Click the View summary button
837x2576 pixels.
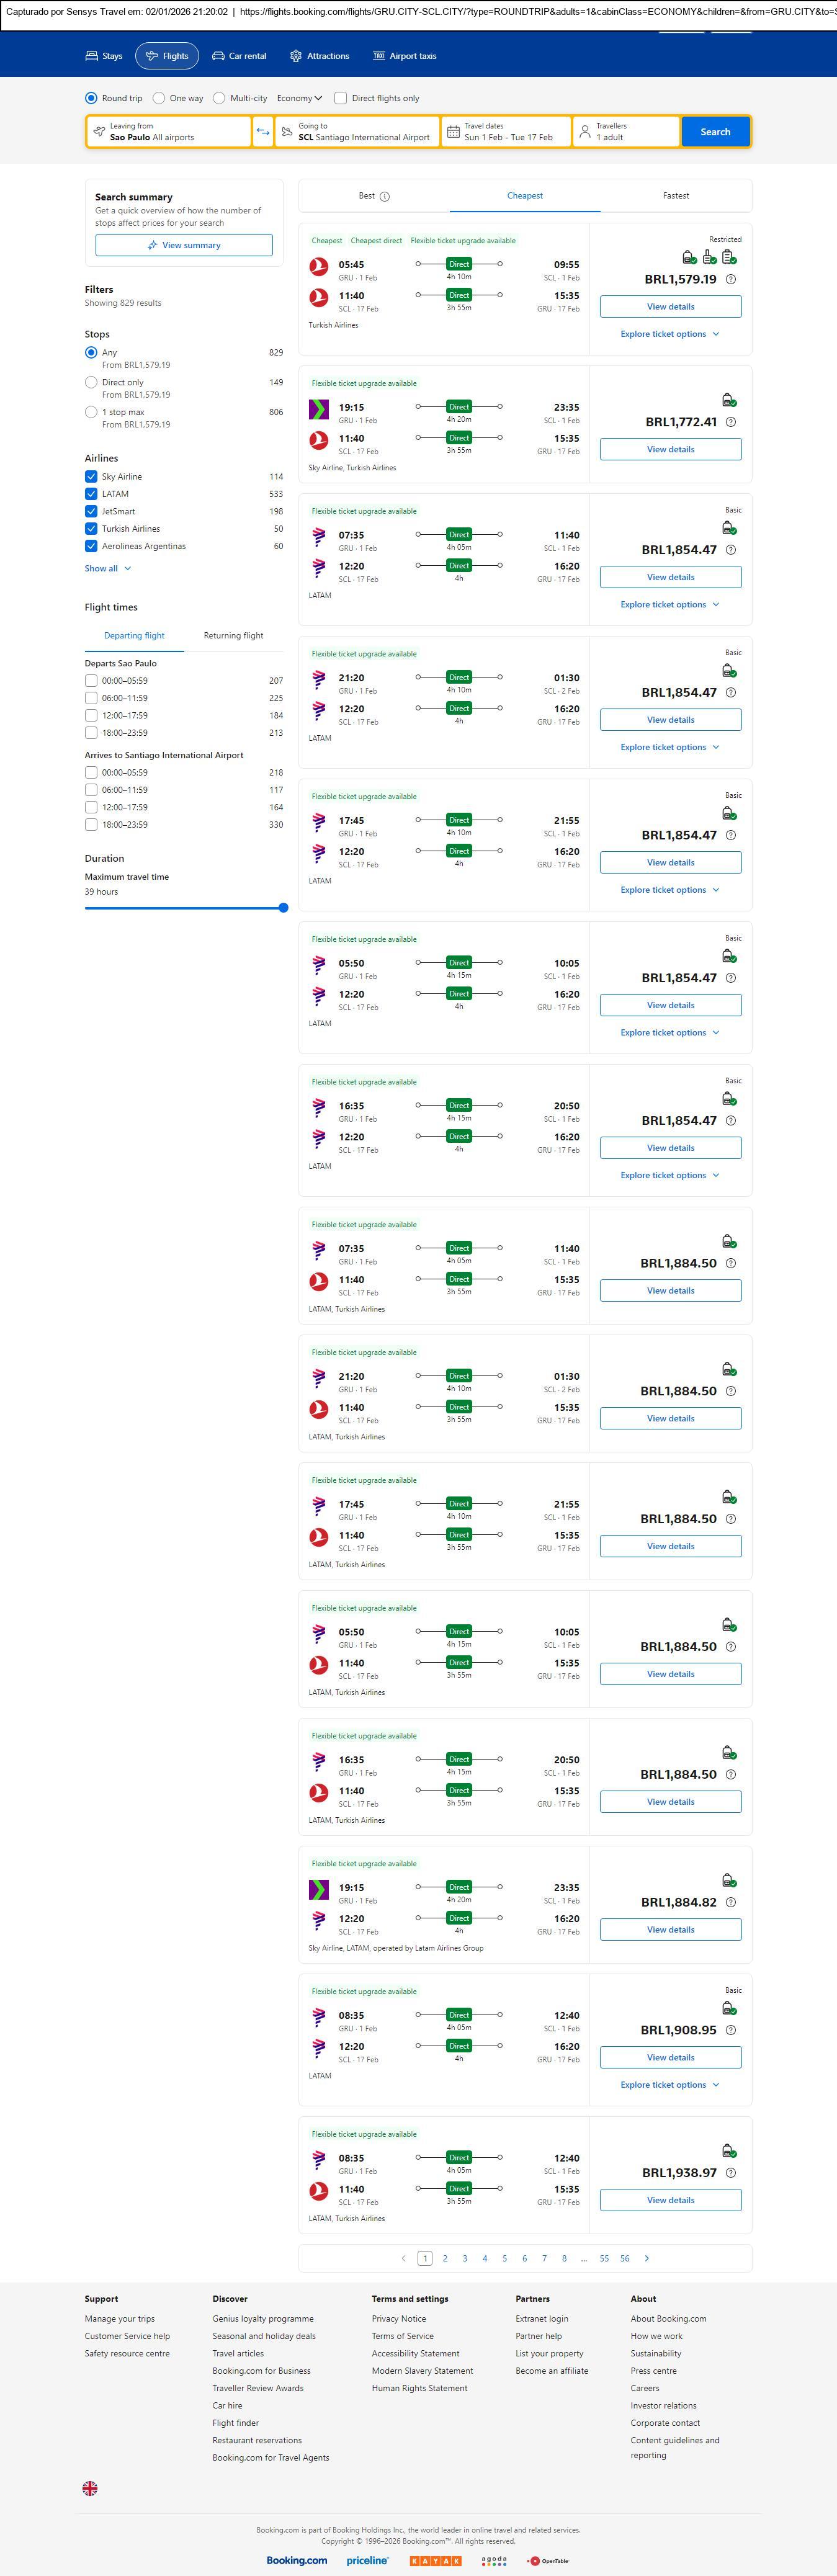click(184, 245)
